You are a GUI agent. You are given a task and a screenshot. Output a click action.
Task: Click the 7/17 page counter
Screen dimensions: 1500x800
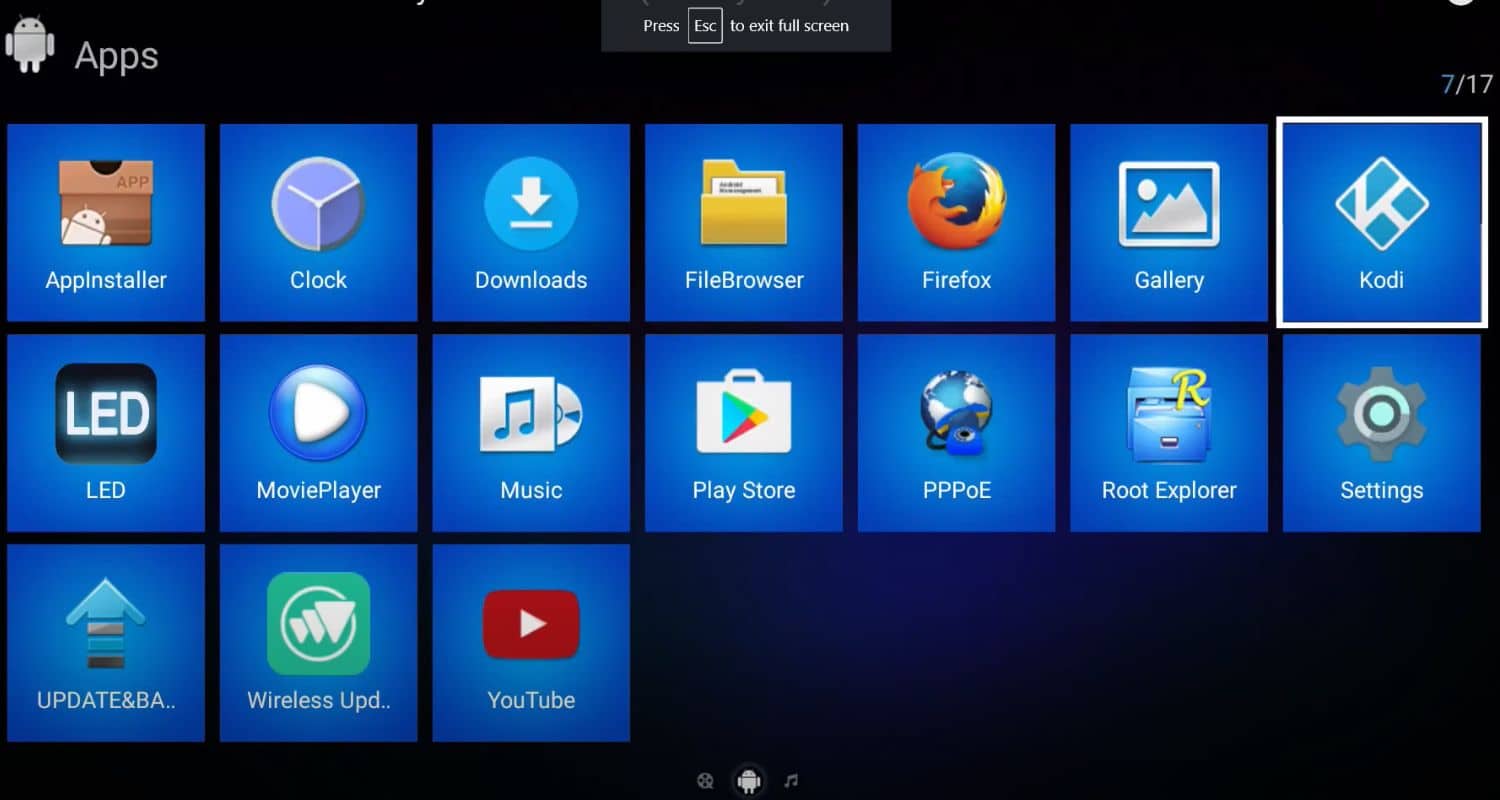point(1466,84)
